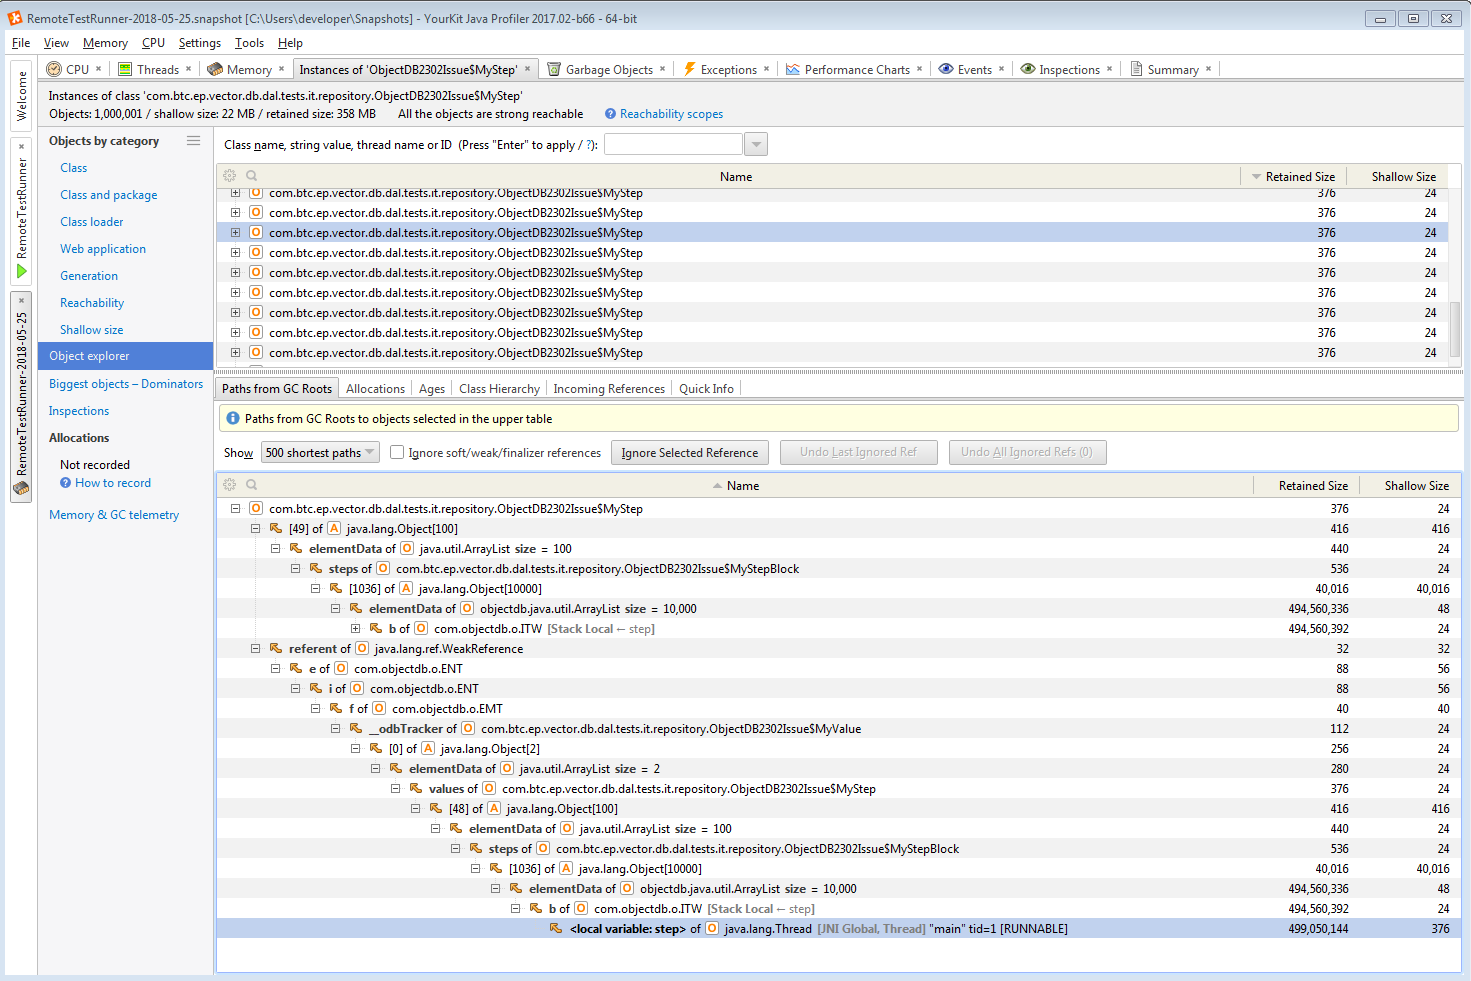1471x981 pixels.
Task: Switch to the Quick Info tab
Action: [x=706, y=389]
